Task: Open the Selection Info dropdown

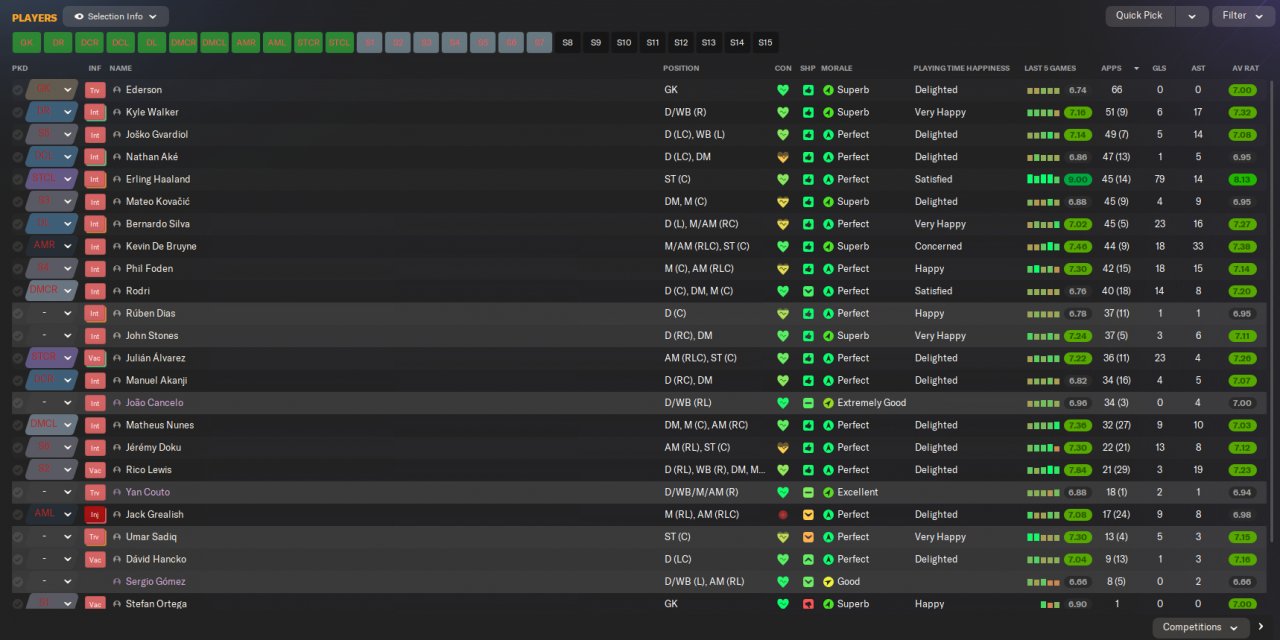Action: [x=116, y=16]
